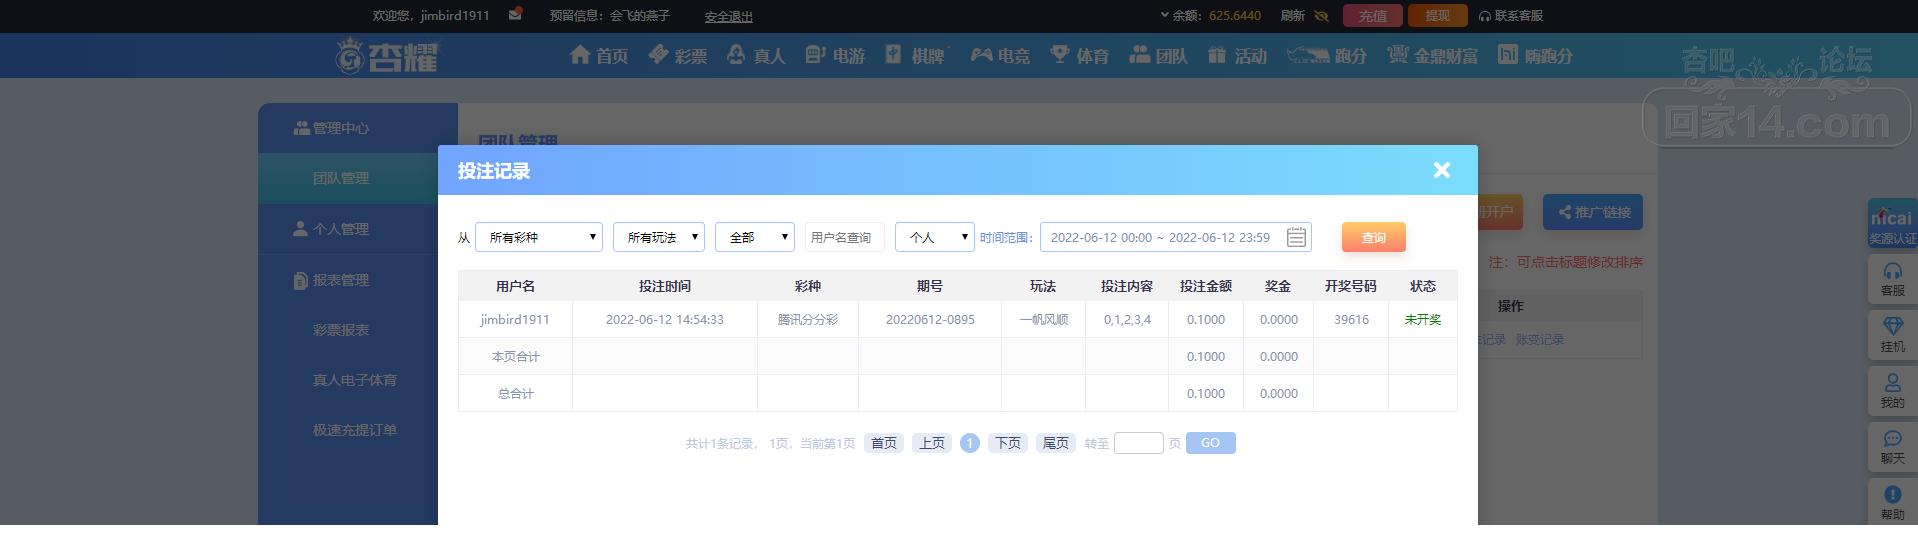Sort by 投注时间 column header

tap(665, 286)
